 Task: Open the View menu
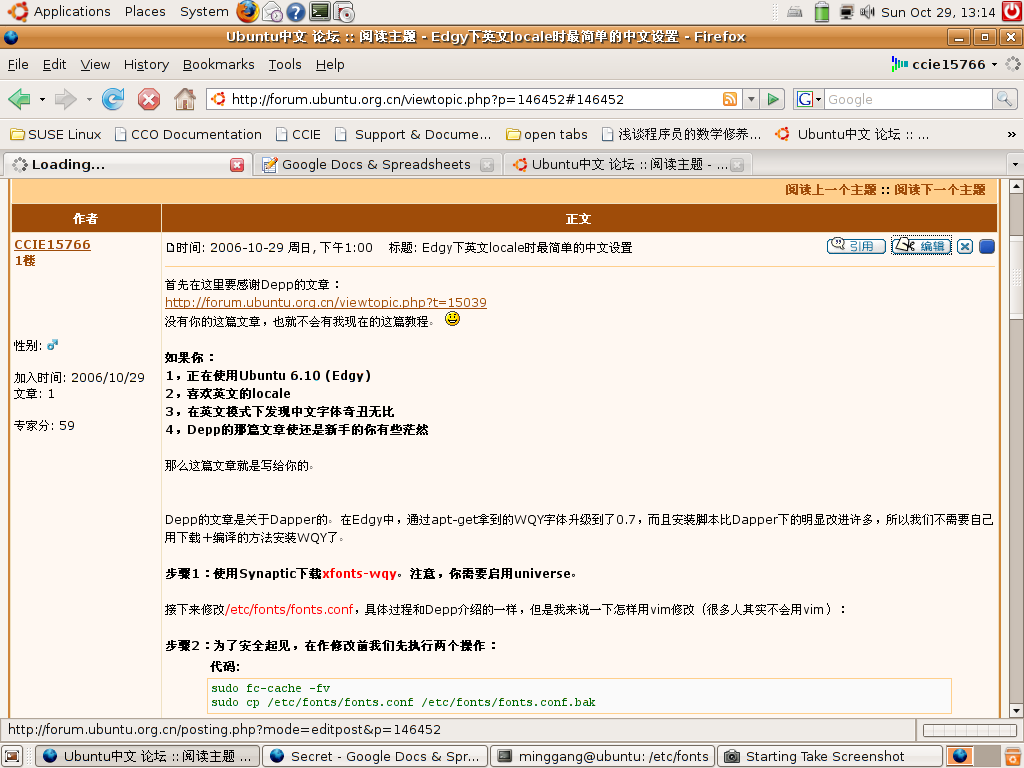click(95, 64)
